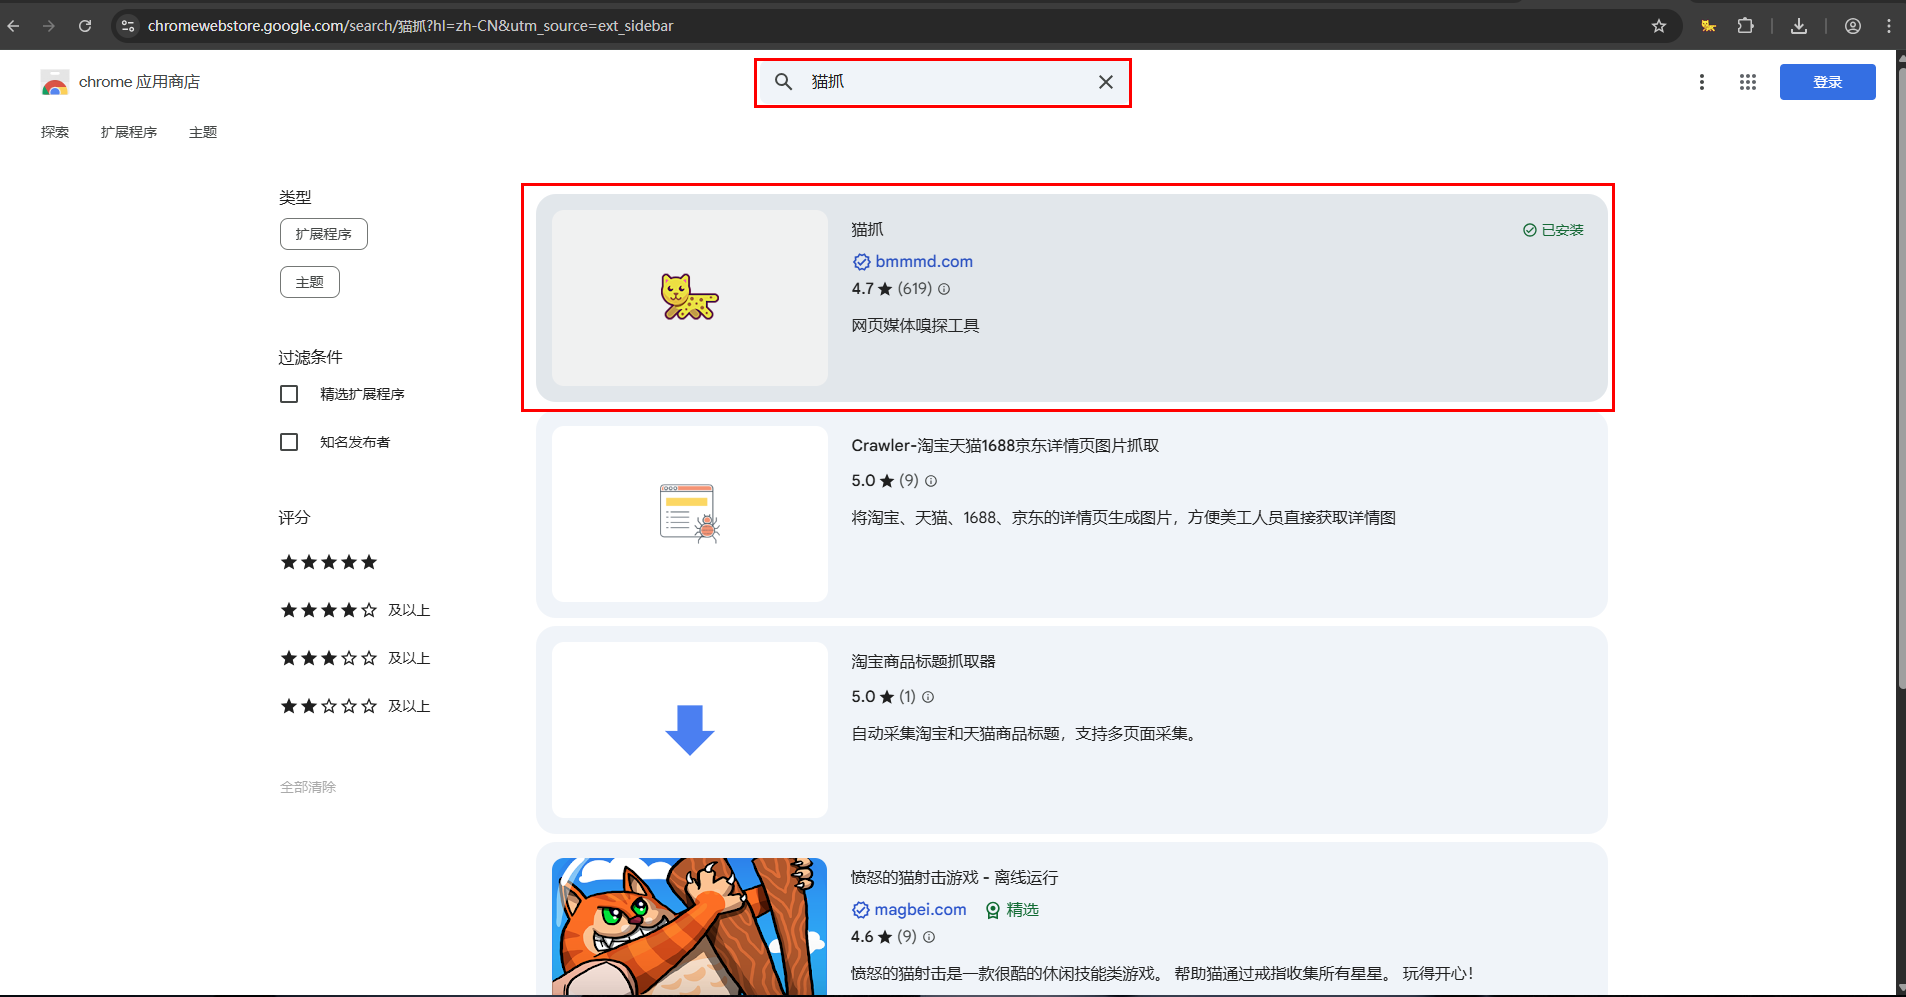Focus the search field containing 猫抓
This screenshot has height=997, width=1906.
pyautogui.click(x=942, y=82)
